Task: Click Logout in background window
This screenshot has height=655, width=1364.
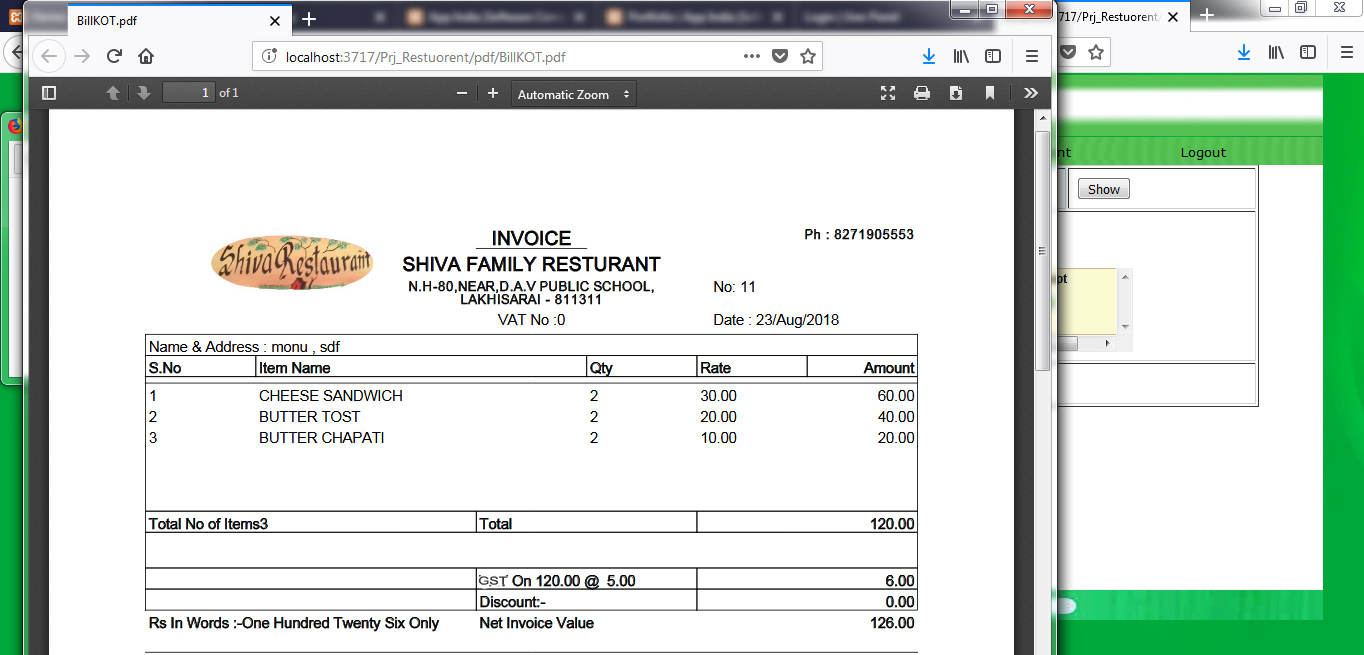Action: tap(1203, 152)
